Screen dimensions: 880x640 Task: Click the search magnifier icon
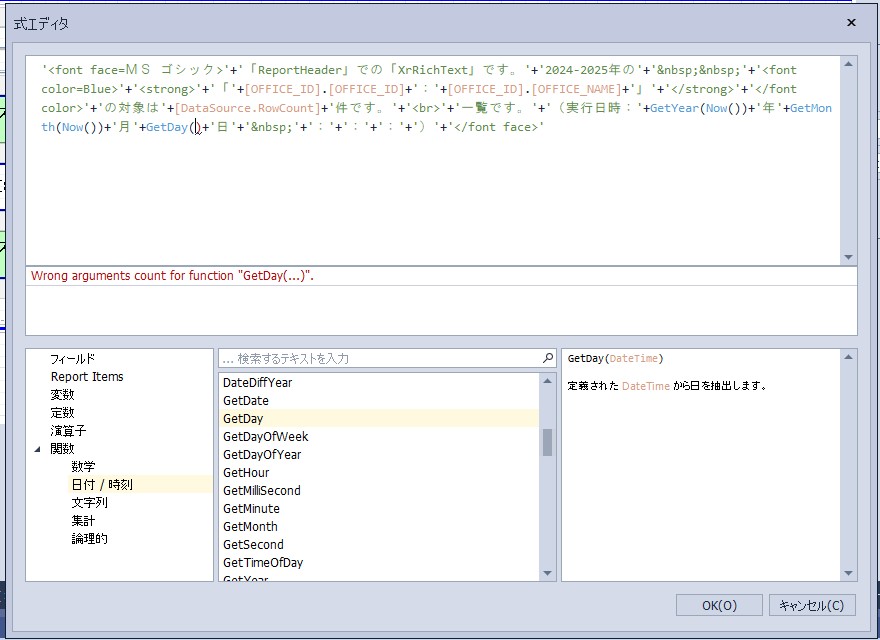pyautogui.click(x=548, y=358)
